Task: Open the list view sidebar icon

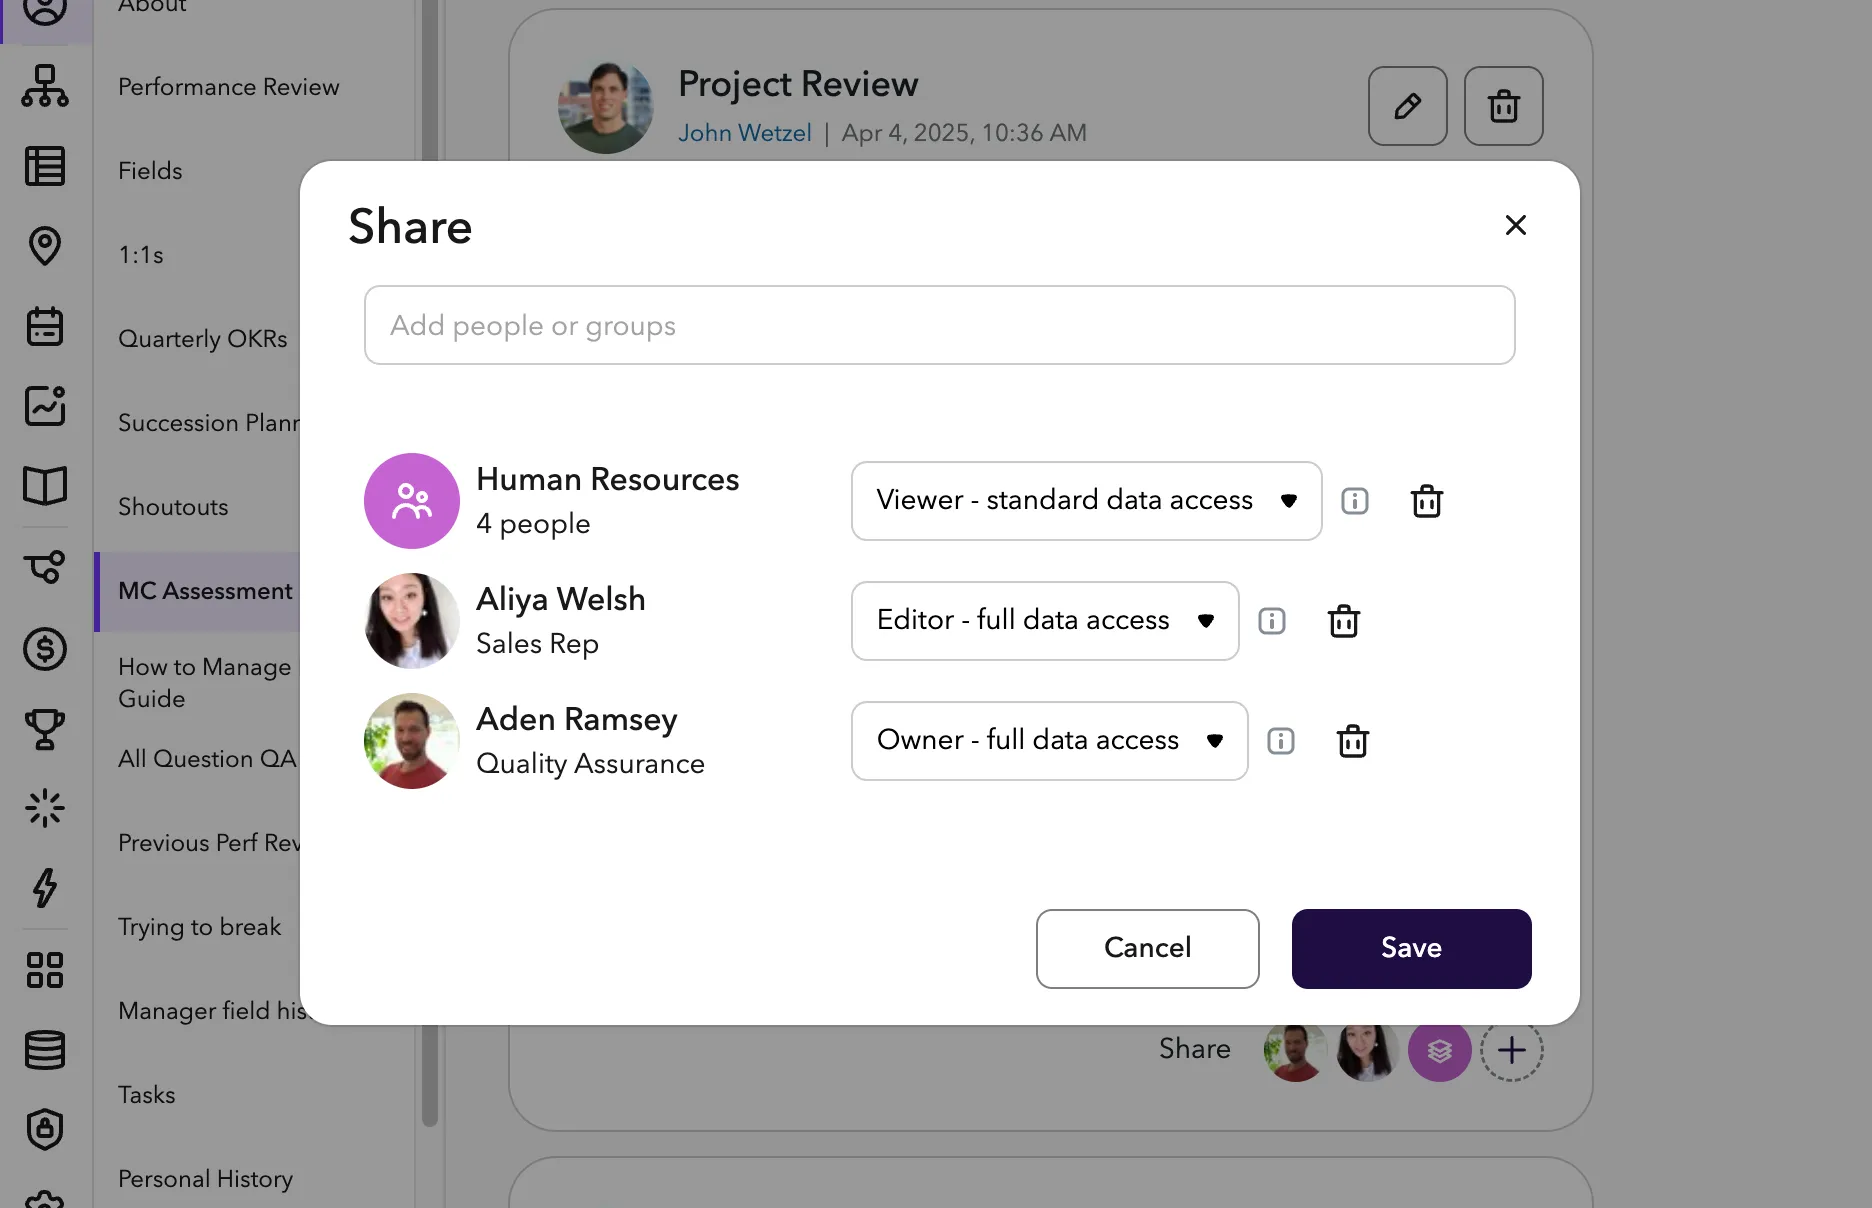Action: pos(45,166)
